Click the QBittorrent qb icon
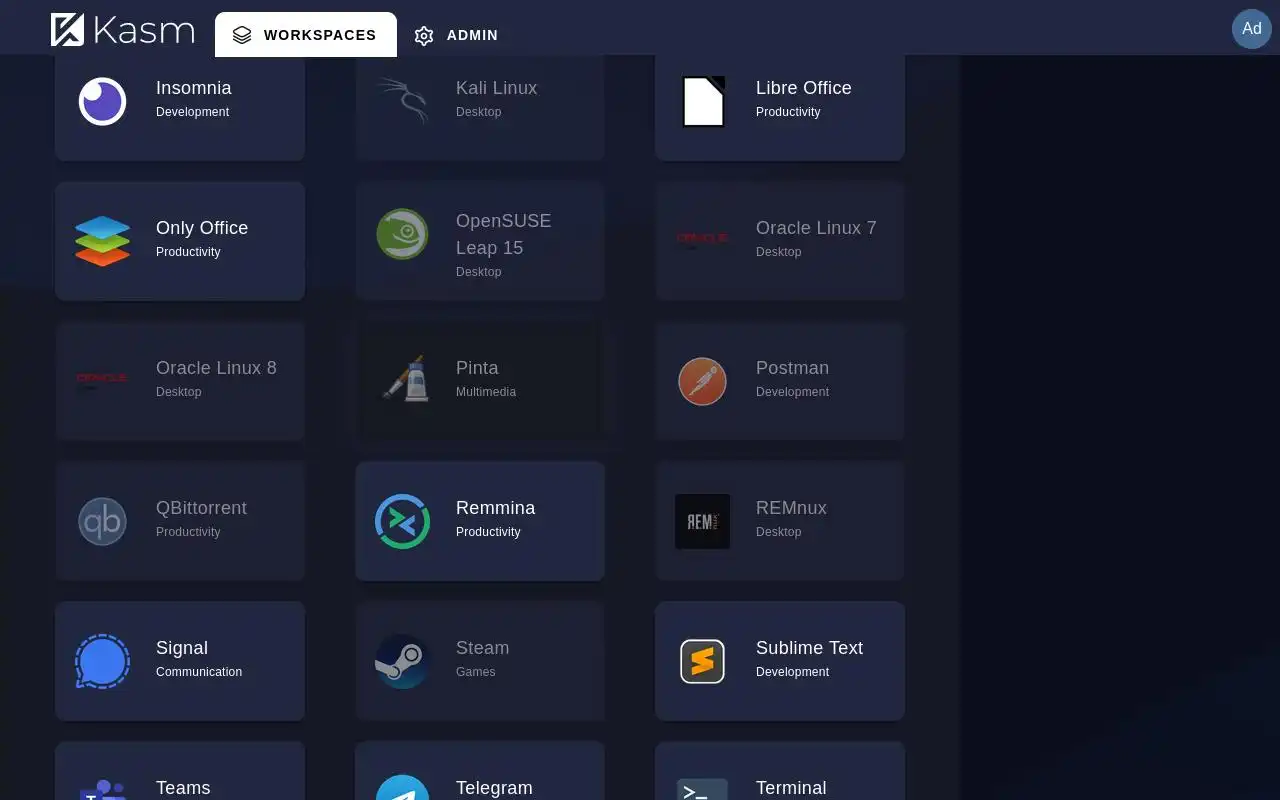 pos(103,521)
